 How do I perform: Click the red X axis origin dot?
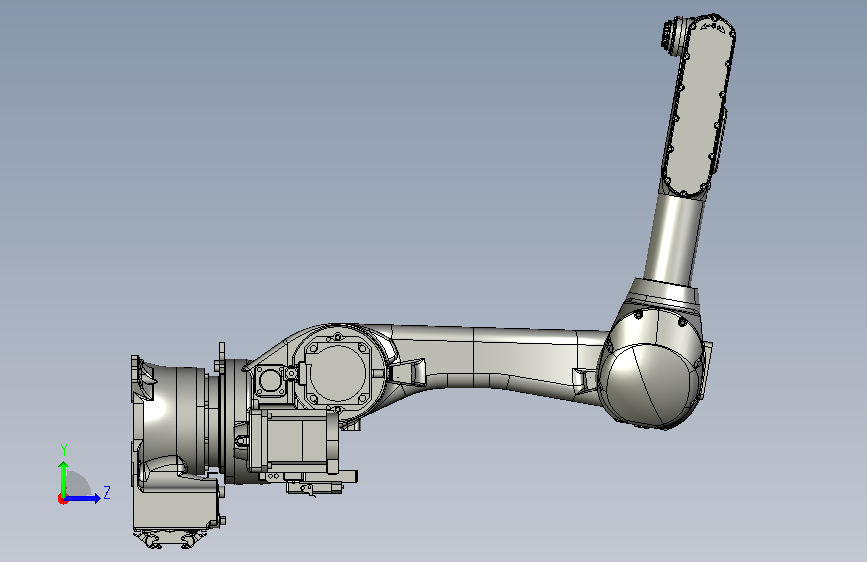tap(61, 499)
